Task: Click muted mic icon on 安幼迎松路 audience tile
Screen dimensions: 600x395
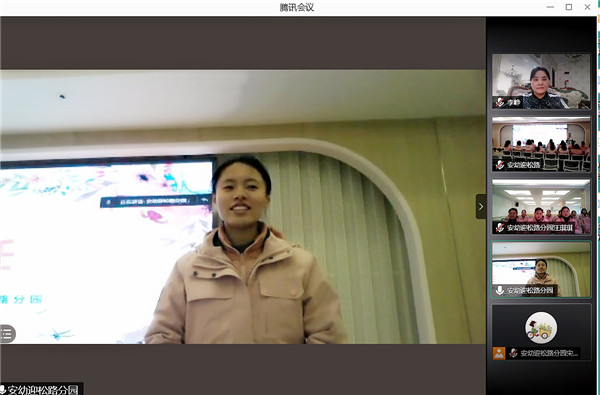Action: point(500,165)
